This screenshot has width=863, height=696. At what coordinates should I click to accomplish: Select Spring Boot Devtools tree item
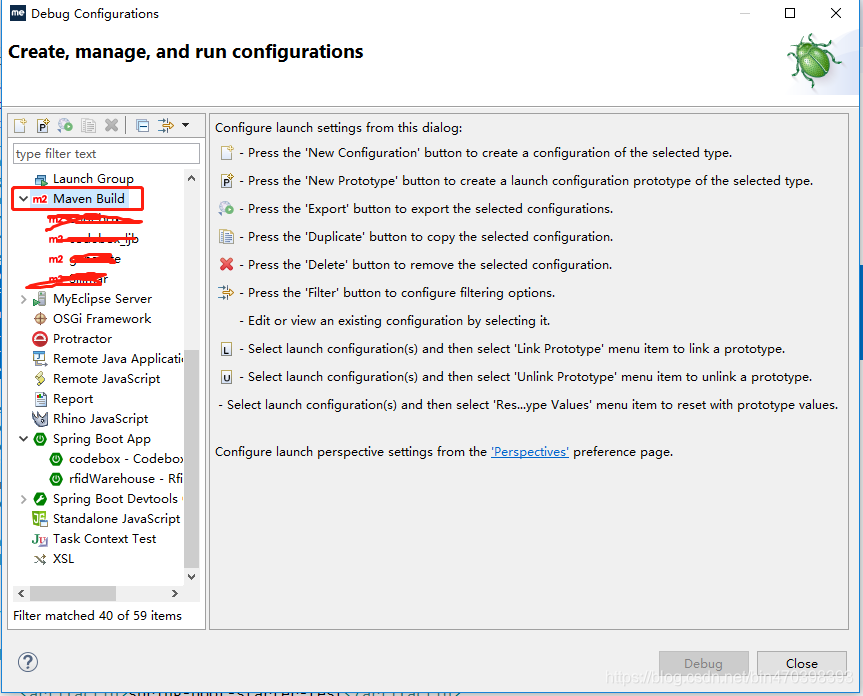(115, 499)
